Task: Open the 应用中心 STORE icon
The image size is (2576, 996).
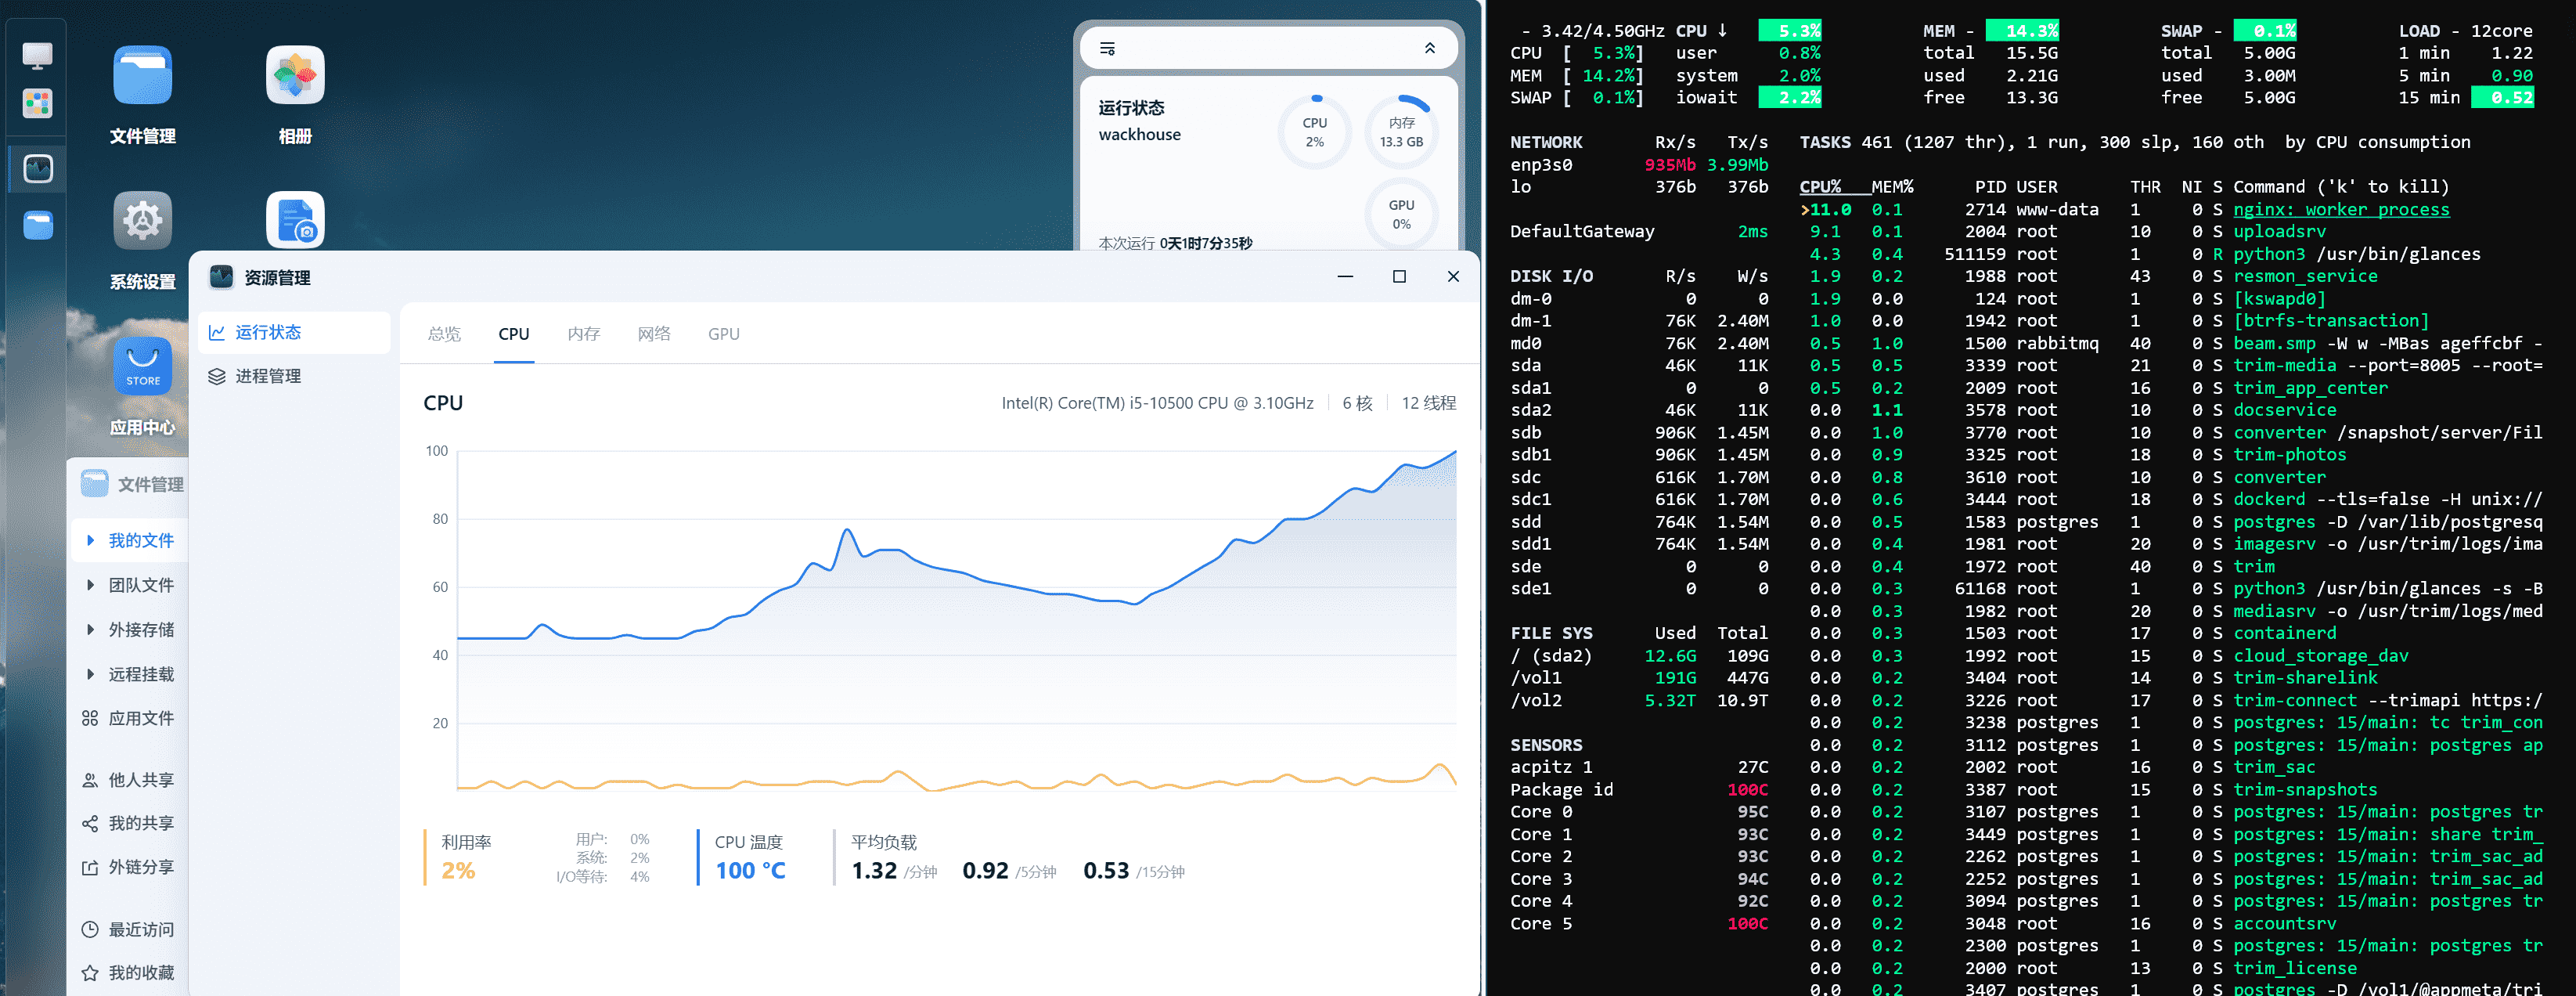Action: 142,367
